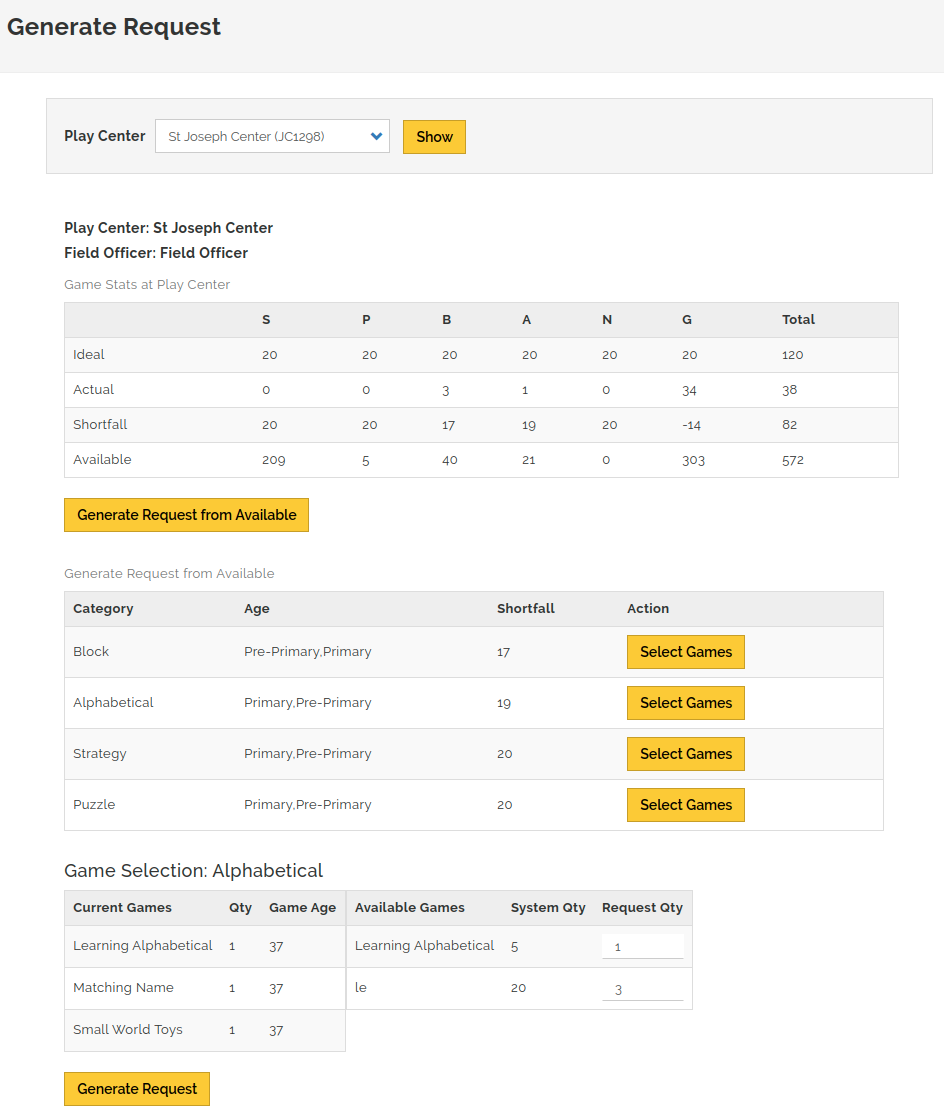
Task: Select the Matching Name current game row
Action: (x=205, y=988)
